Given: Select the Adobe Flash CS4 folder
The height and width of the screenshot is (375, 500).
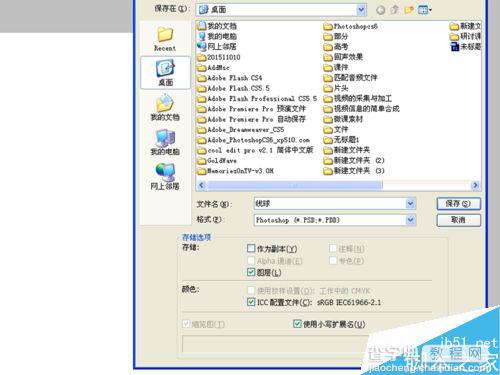Looking at the screenshot, I should point(230,78).
